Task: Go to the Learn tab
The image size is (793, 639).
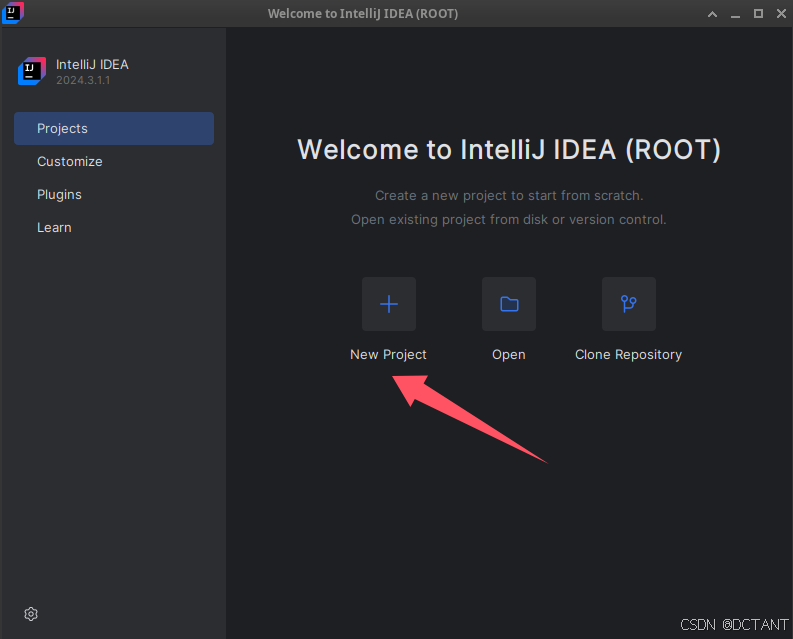Action: point(114,228)
